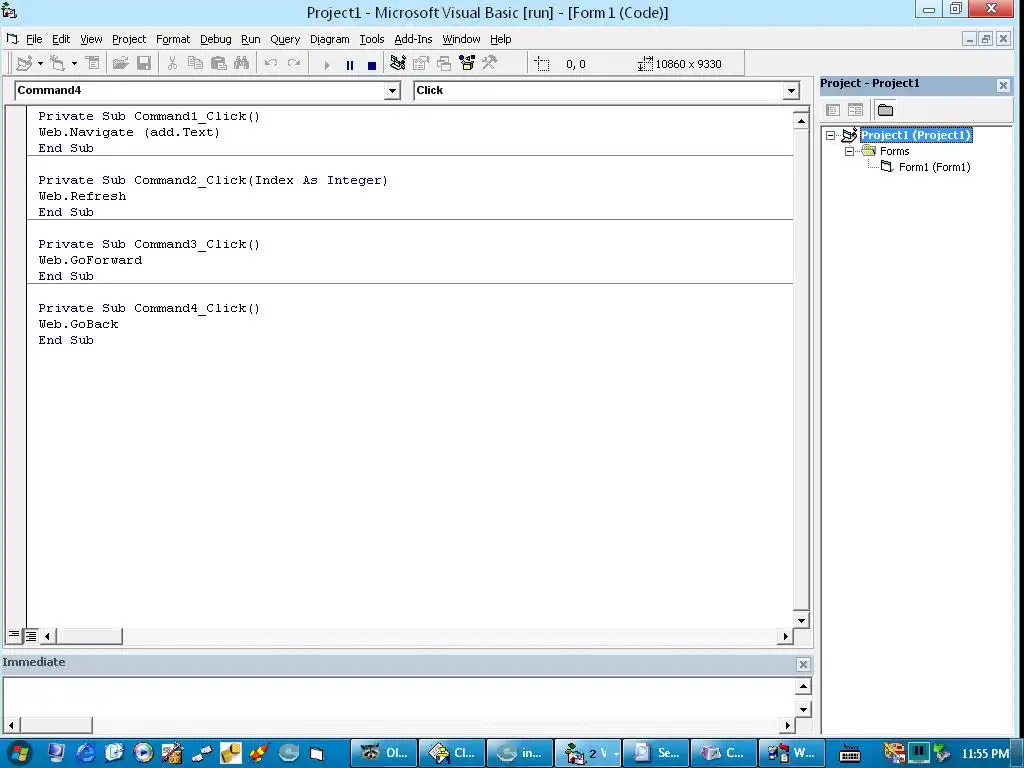Click the Open Project folder icon
The image size is (1024, 768).
(x=120, y=63)
